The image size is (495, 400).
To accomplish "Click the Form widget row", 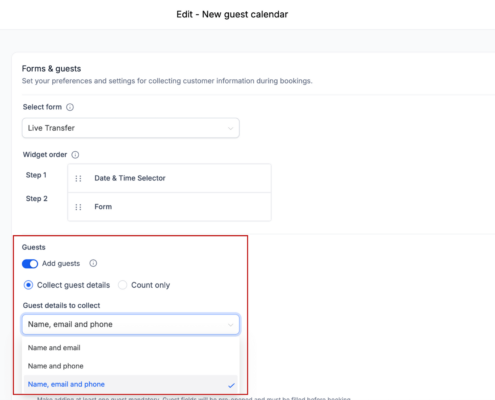I will click(x=169, y=207).
